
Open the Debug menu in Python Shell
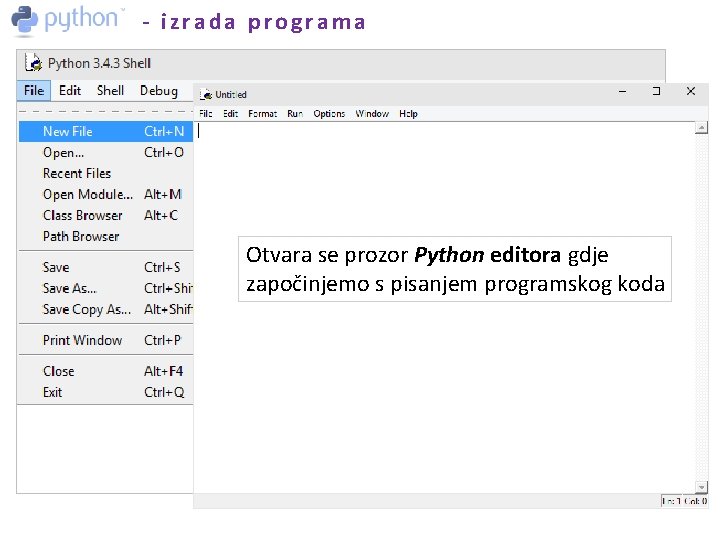tap(159, 90)
